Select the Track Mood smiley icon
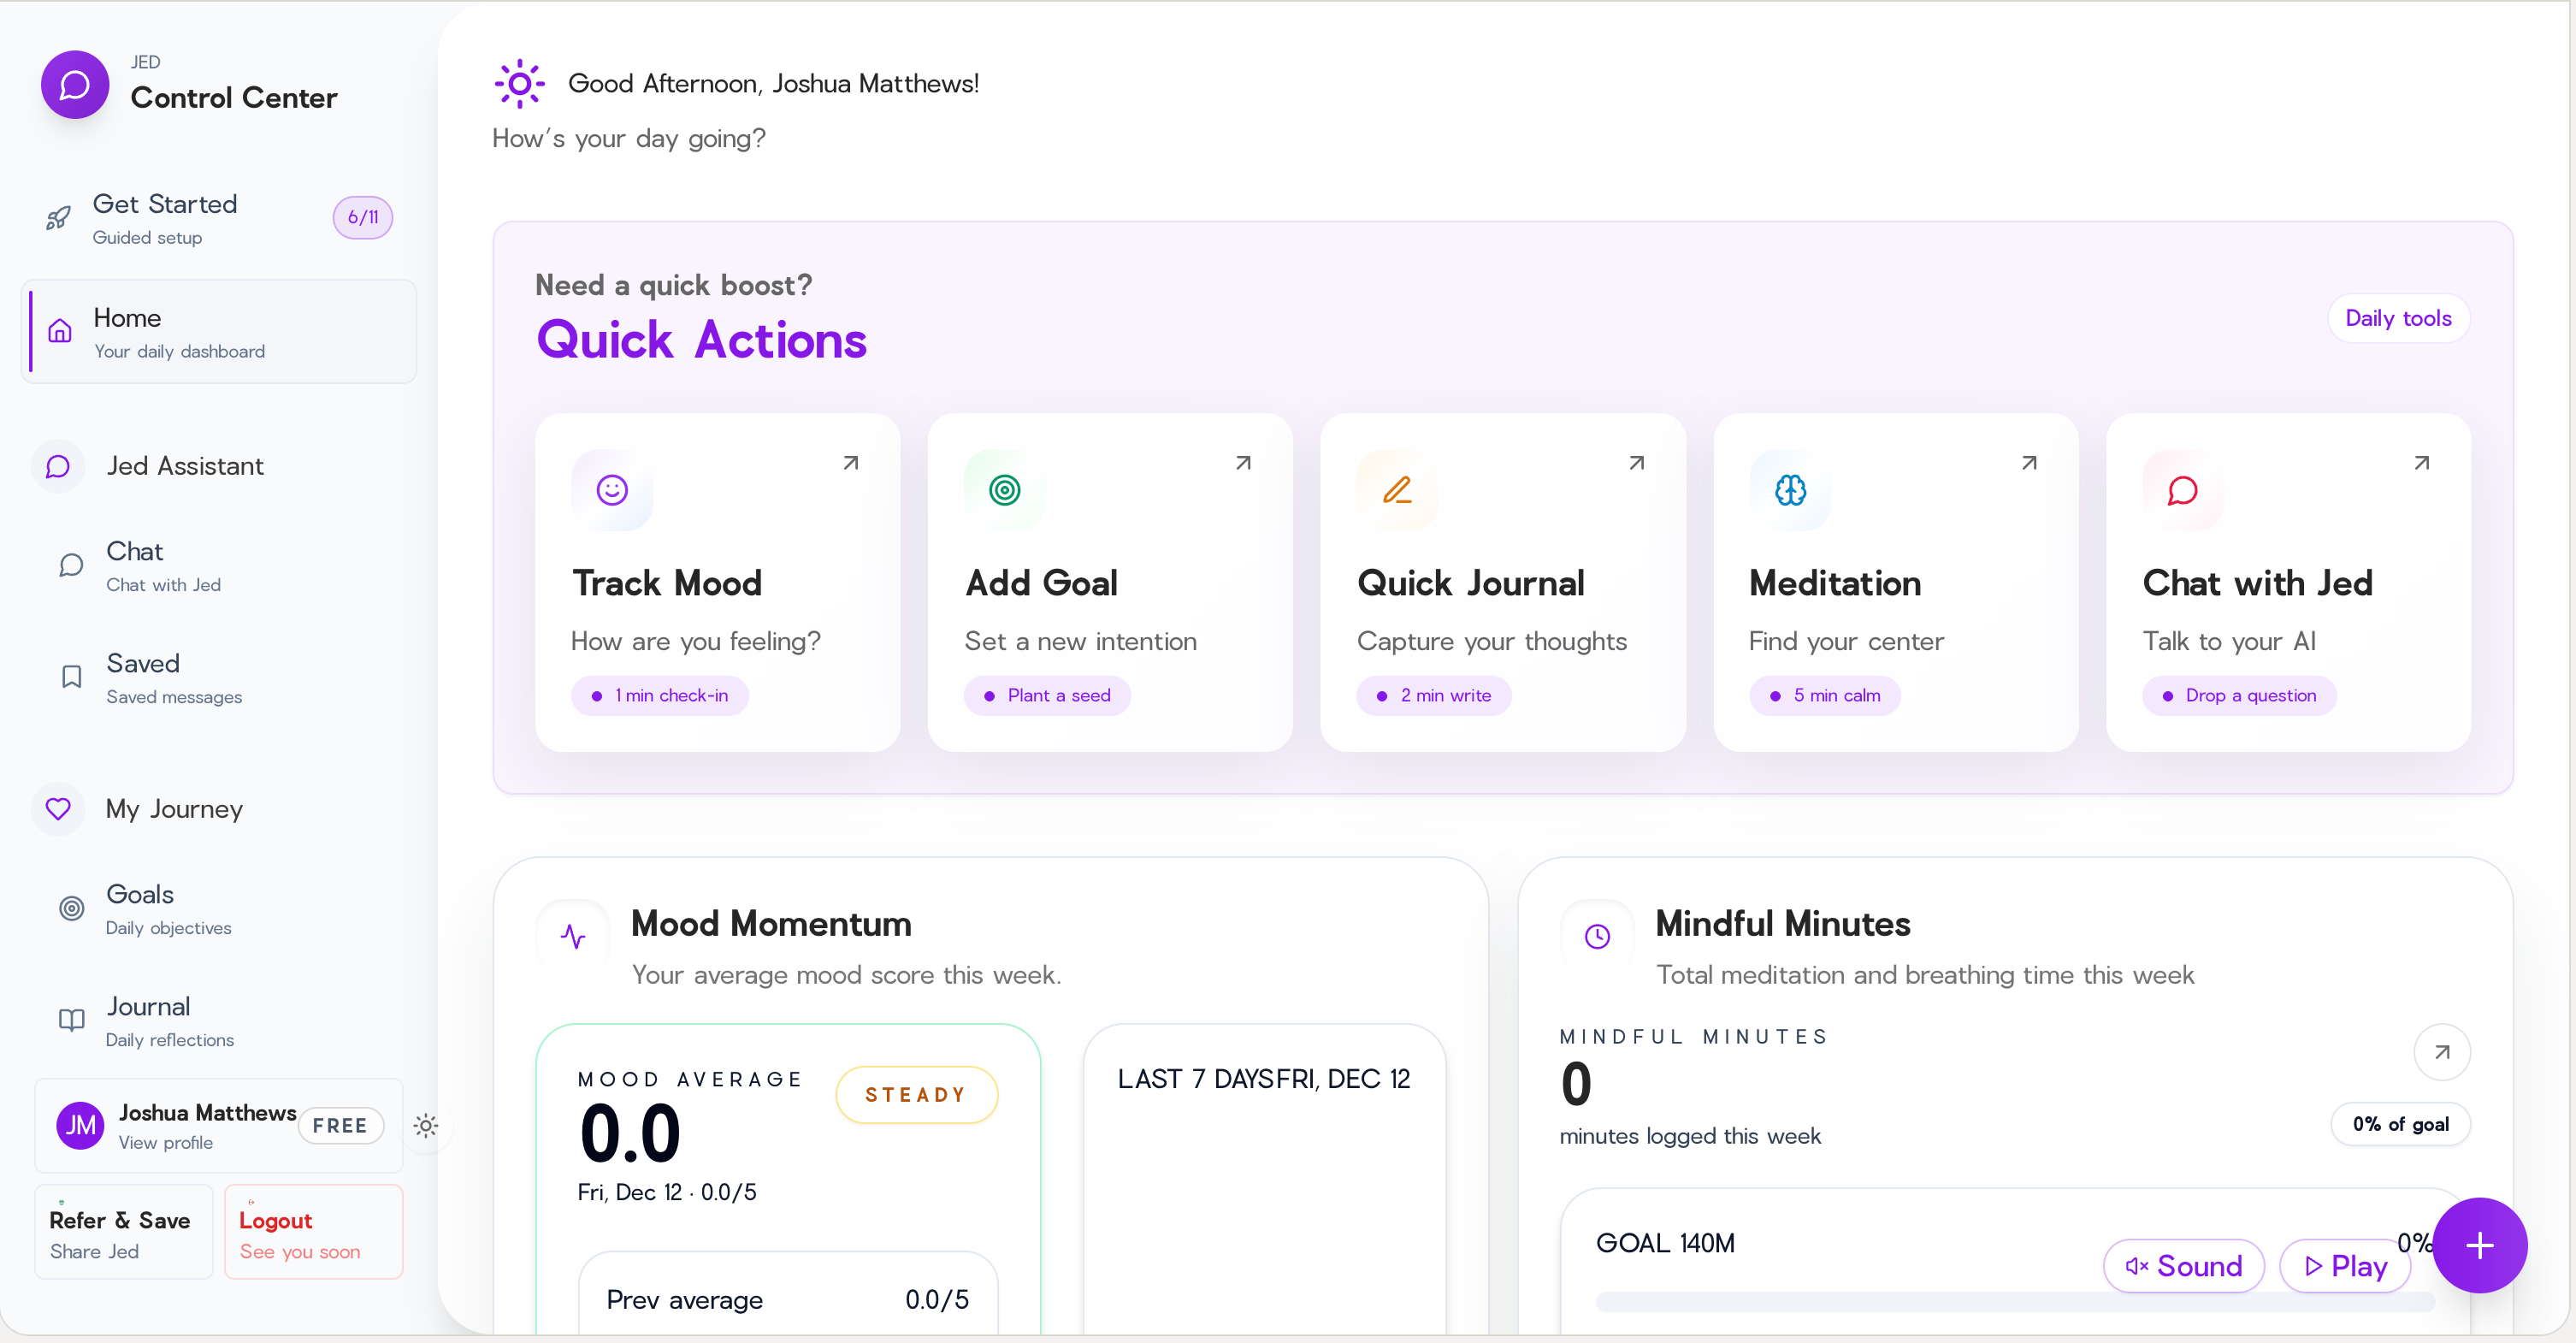The height and width of the screenshot is (1343, 2576). (x=612, y=489)
